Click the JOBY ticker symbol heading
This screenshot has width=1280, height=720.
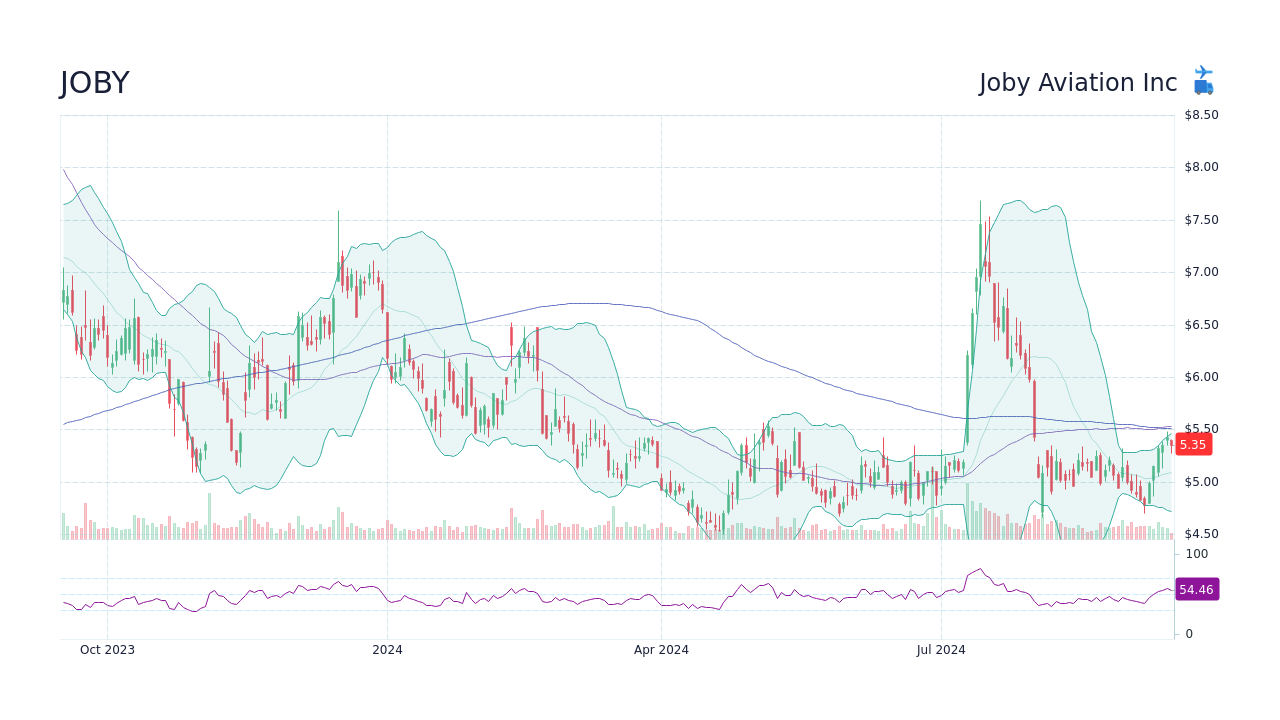click(95, 84)
